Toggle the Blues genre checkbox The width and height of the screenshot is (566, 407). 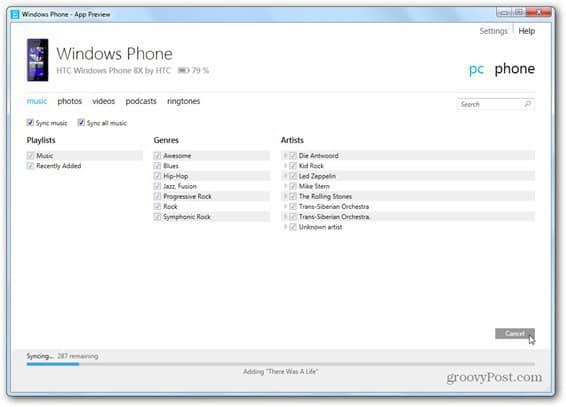pyautogui.click(x=157, y=166)
